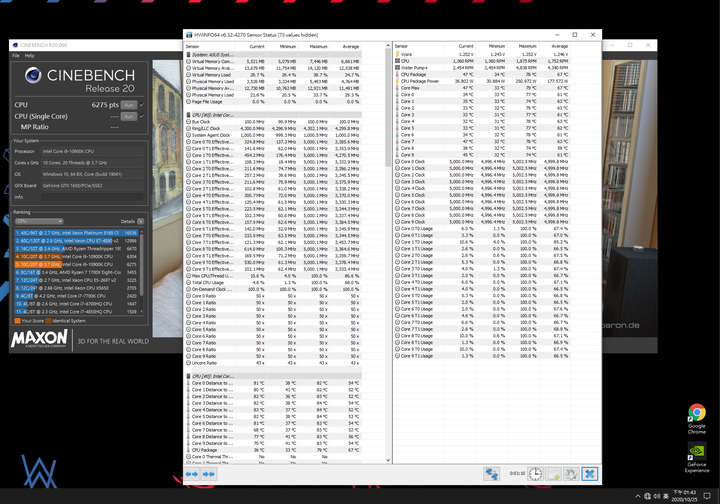Open the File menu in Cinebench
The image size is (720, 504).
click(x=16, y=56)
